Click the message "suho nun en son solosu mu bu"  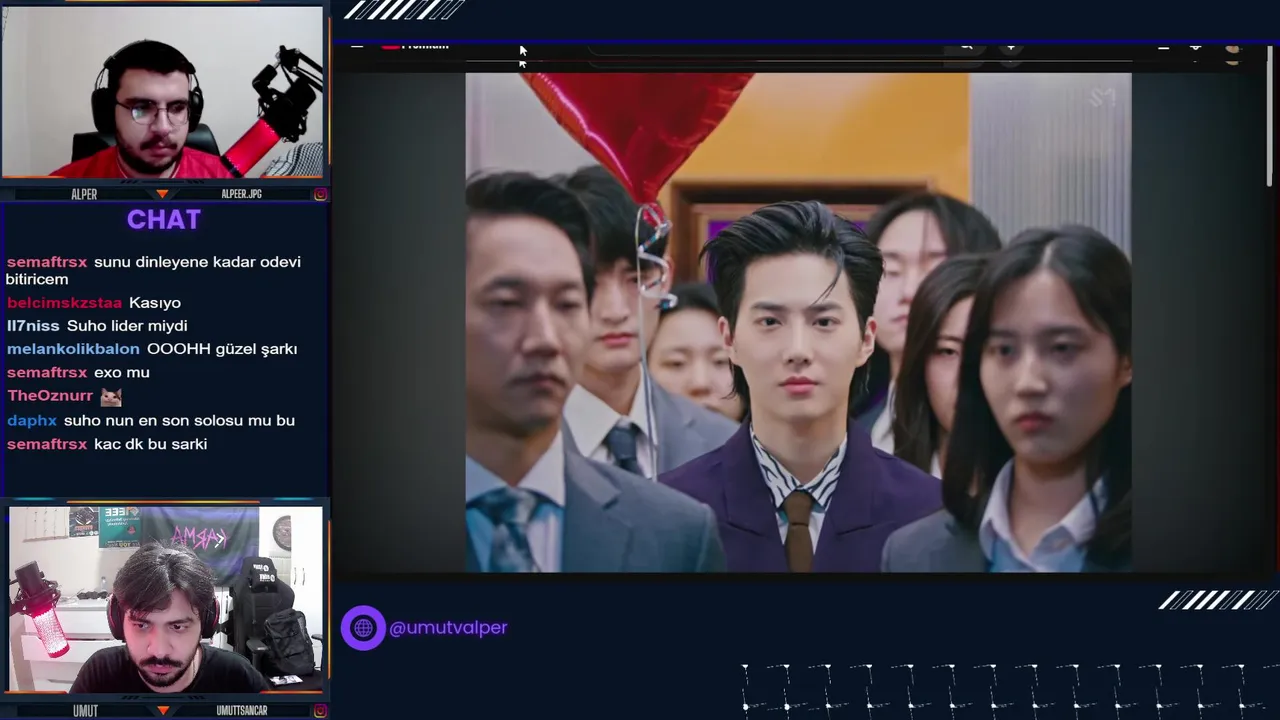[179, 421]
